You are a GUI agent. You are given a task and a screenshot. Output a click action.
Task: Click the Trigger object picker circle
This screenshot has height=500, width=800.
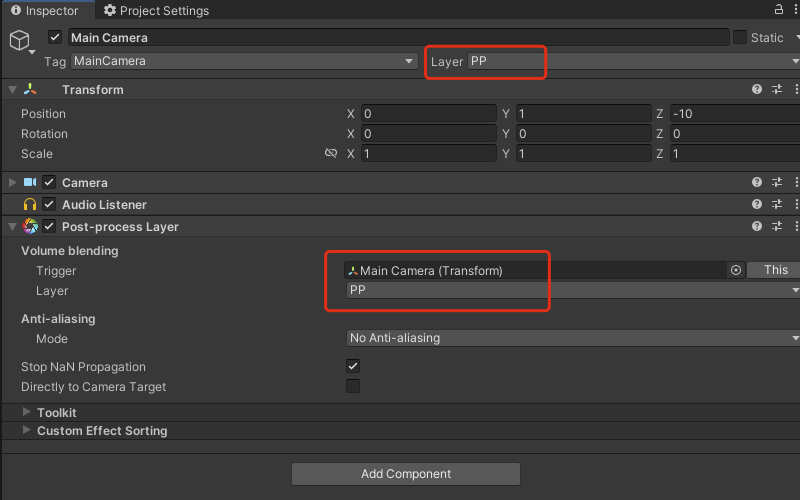736,270
